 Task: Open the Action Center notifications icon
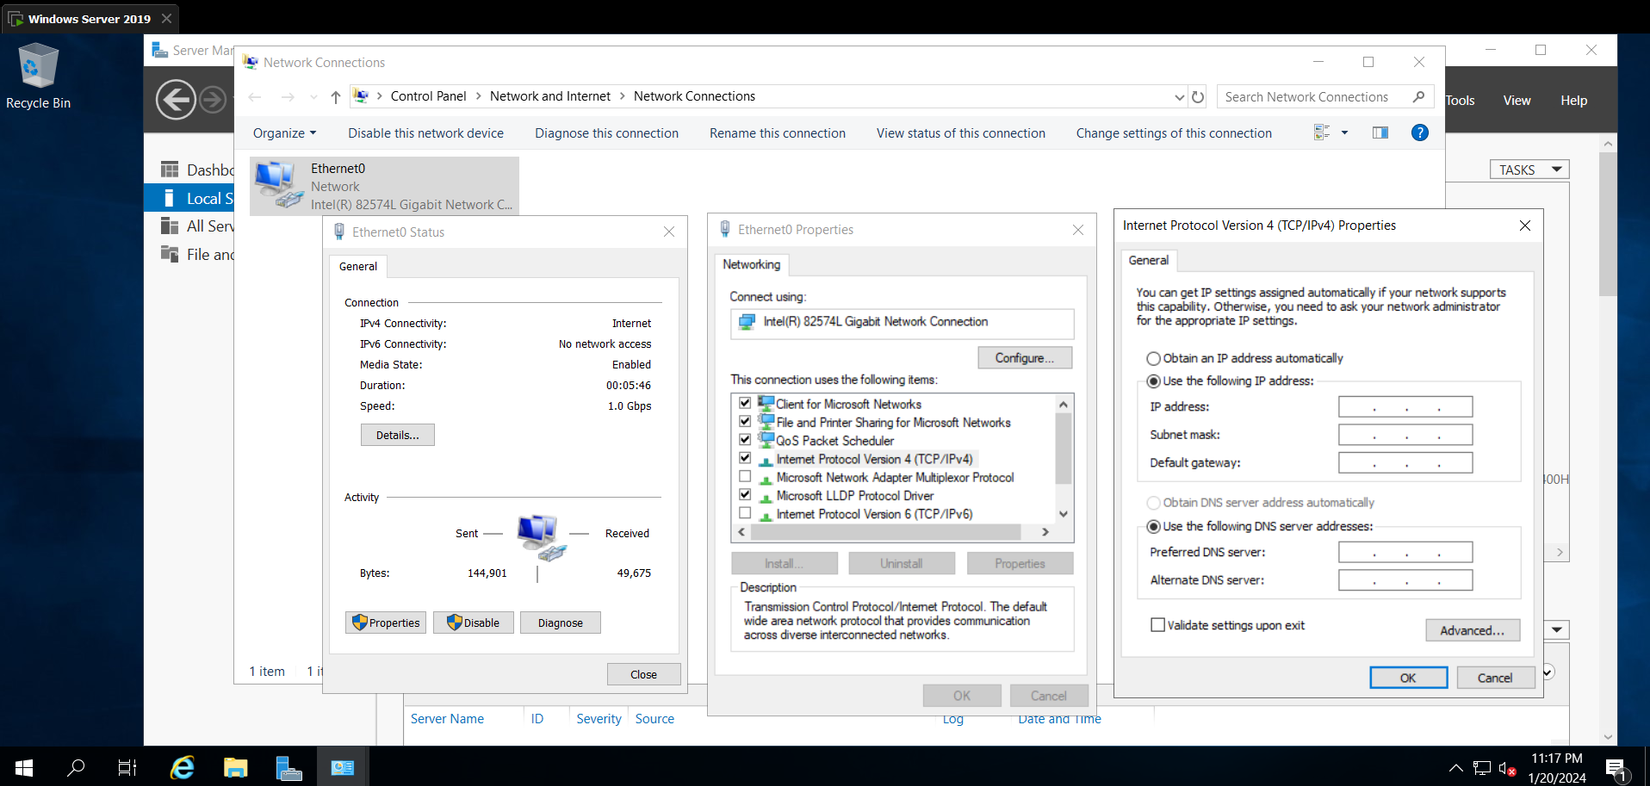click(x=1616, y=768)
